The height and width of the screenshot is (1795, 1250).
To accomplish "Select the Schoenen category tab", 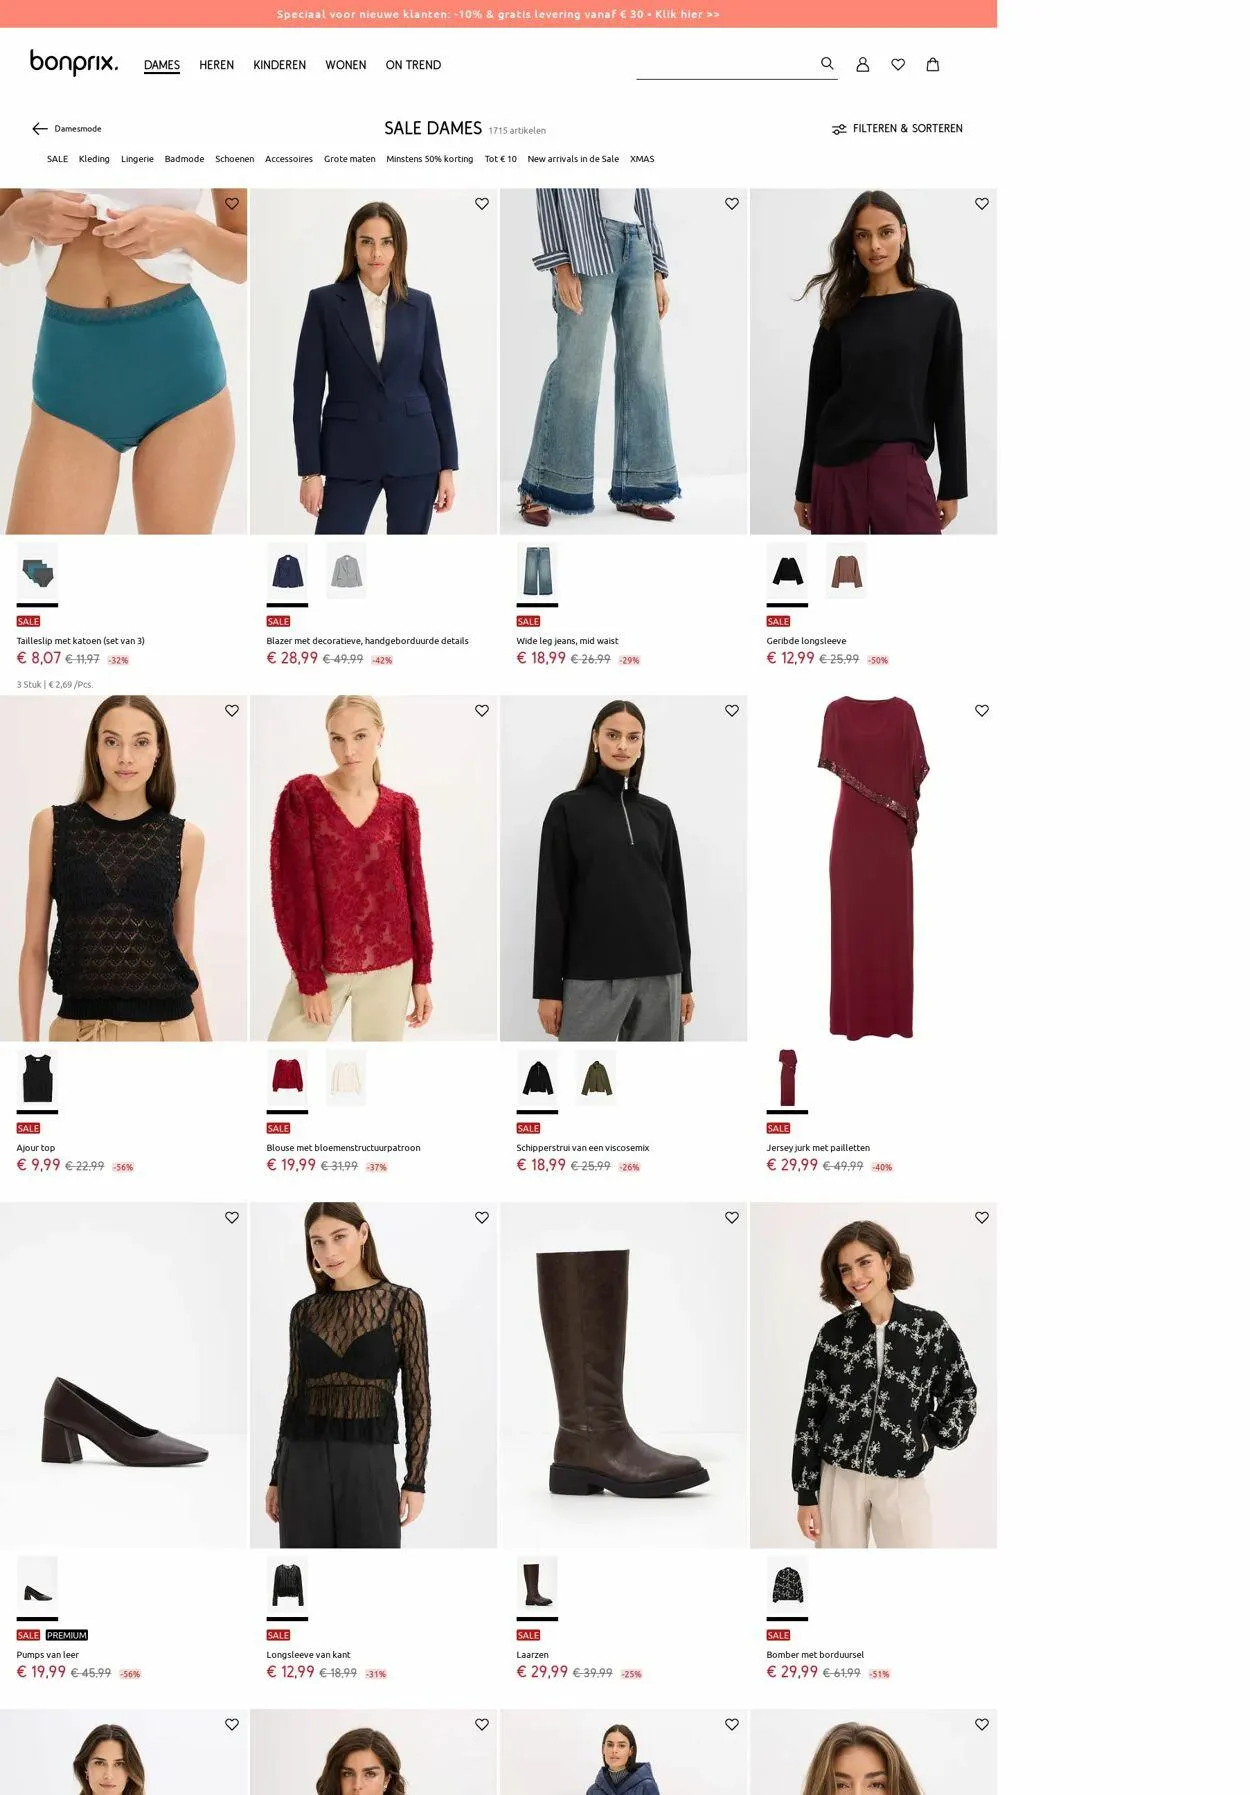I will pyautogui.click(x=234, y=159).
